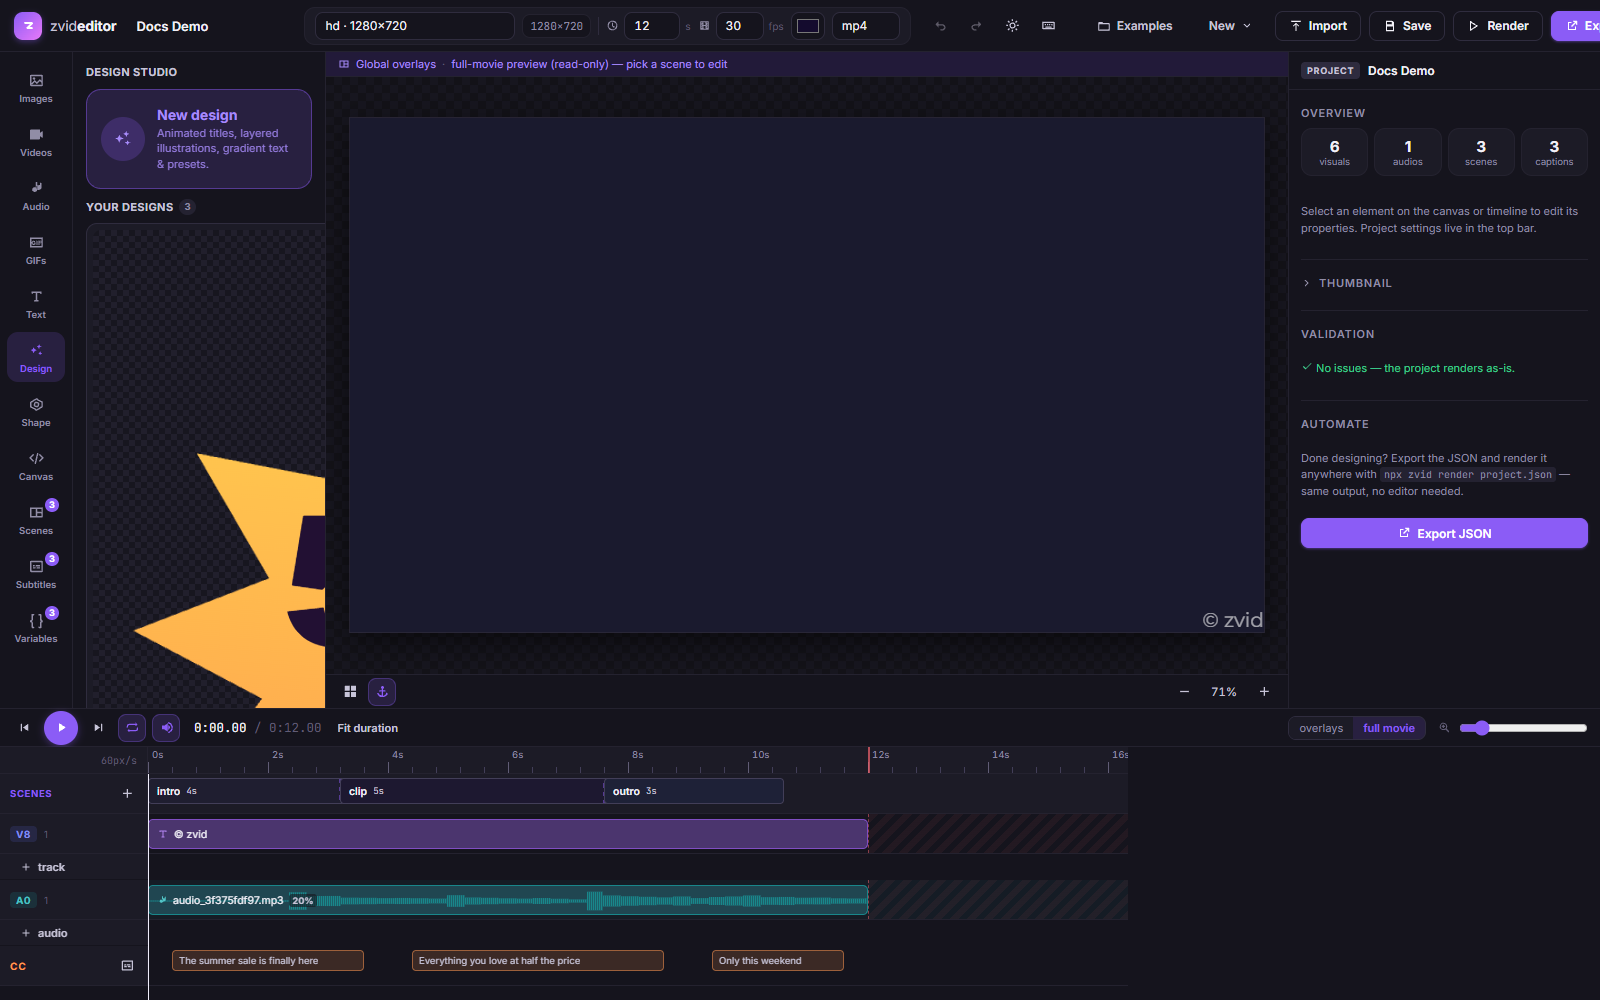Open the background color swatch
Image resolution: width=1600 pixels, height=1000 pixels.
(x=808, y=26)
